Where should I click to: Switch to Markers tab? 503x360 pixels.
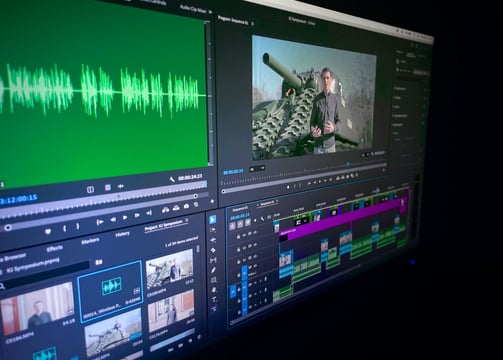(90, 241)
